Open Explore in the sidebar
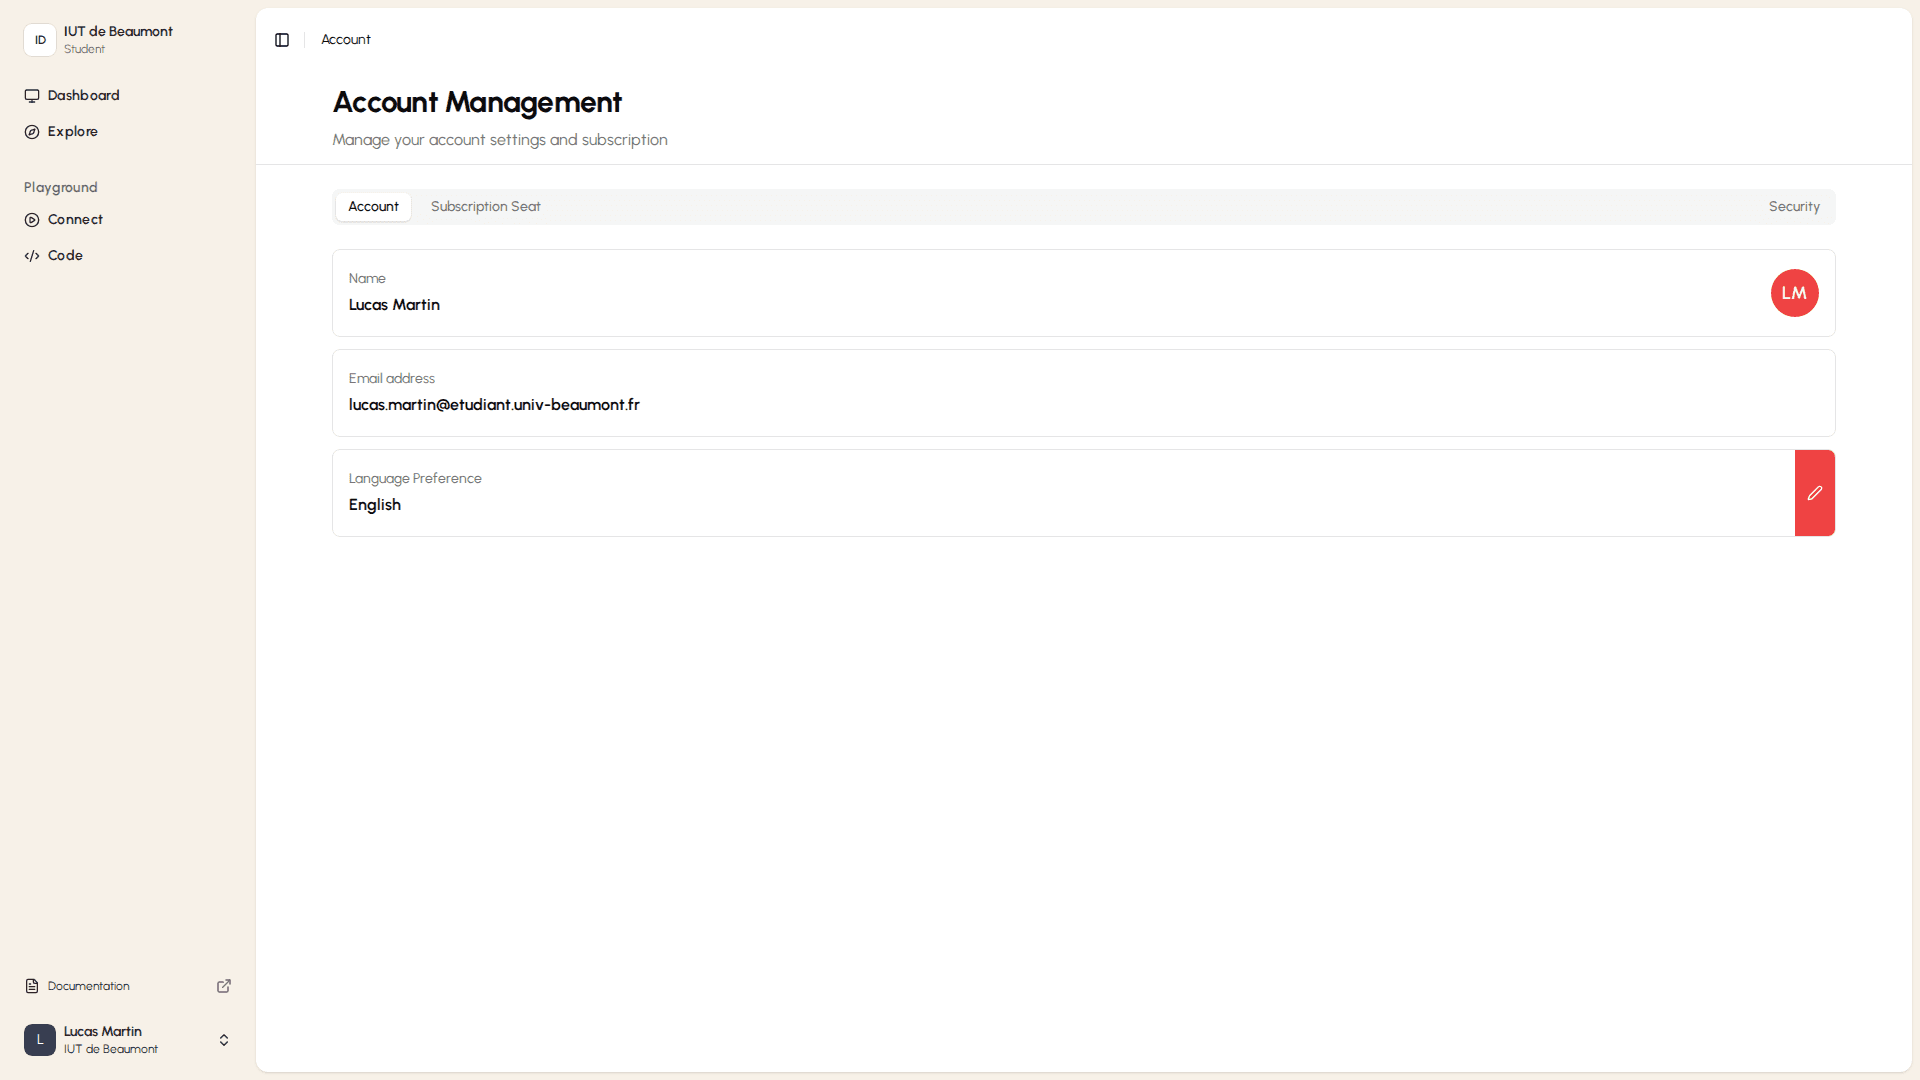Image resolution: width=1920 pixels, height=1080 pixels. [x=128, y=132]
